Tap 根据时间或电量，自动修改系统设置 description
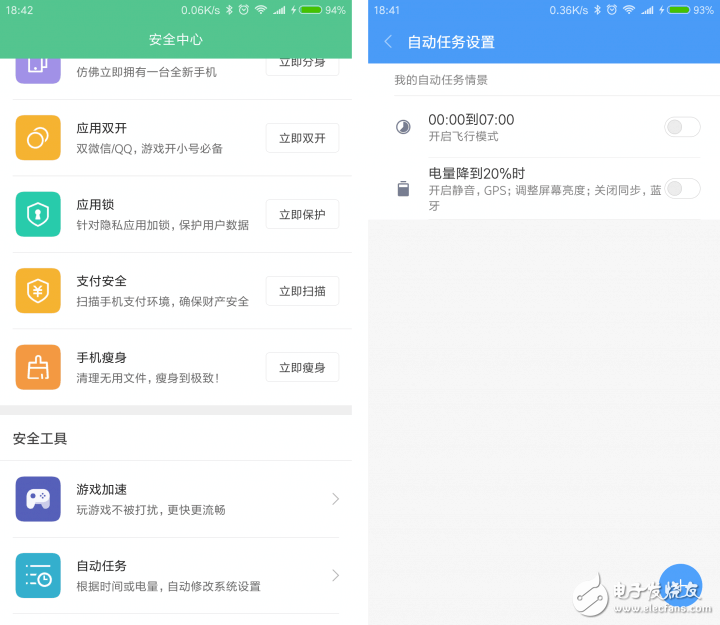Viewport: 720px width, 625px height. click(169, 586)
